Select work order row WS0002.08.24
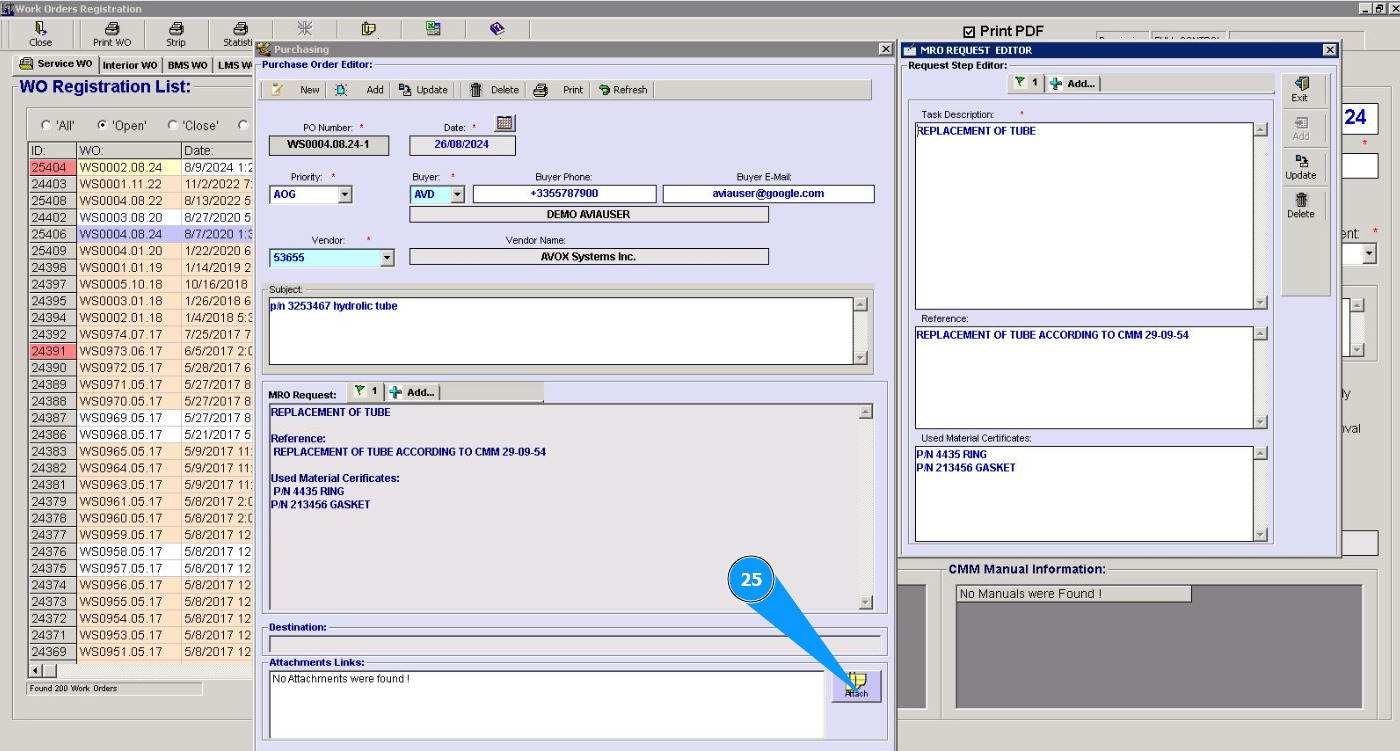This screenshot has width=1400, height=751. point(140,167)
